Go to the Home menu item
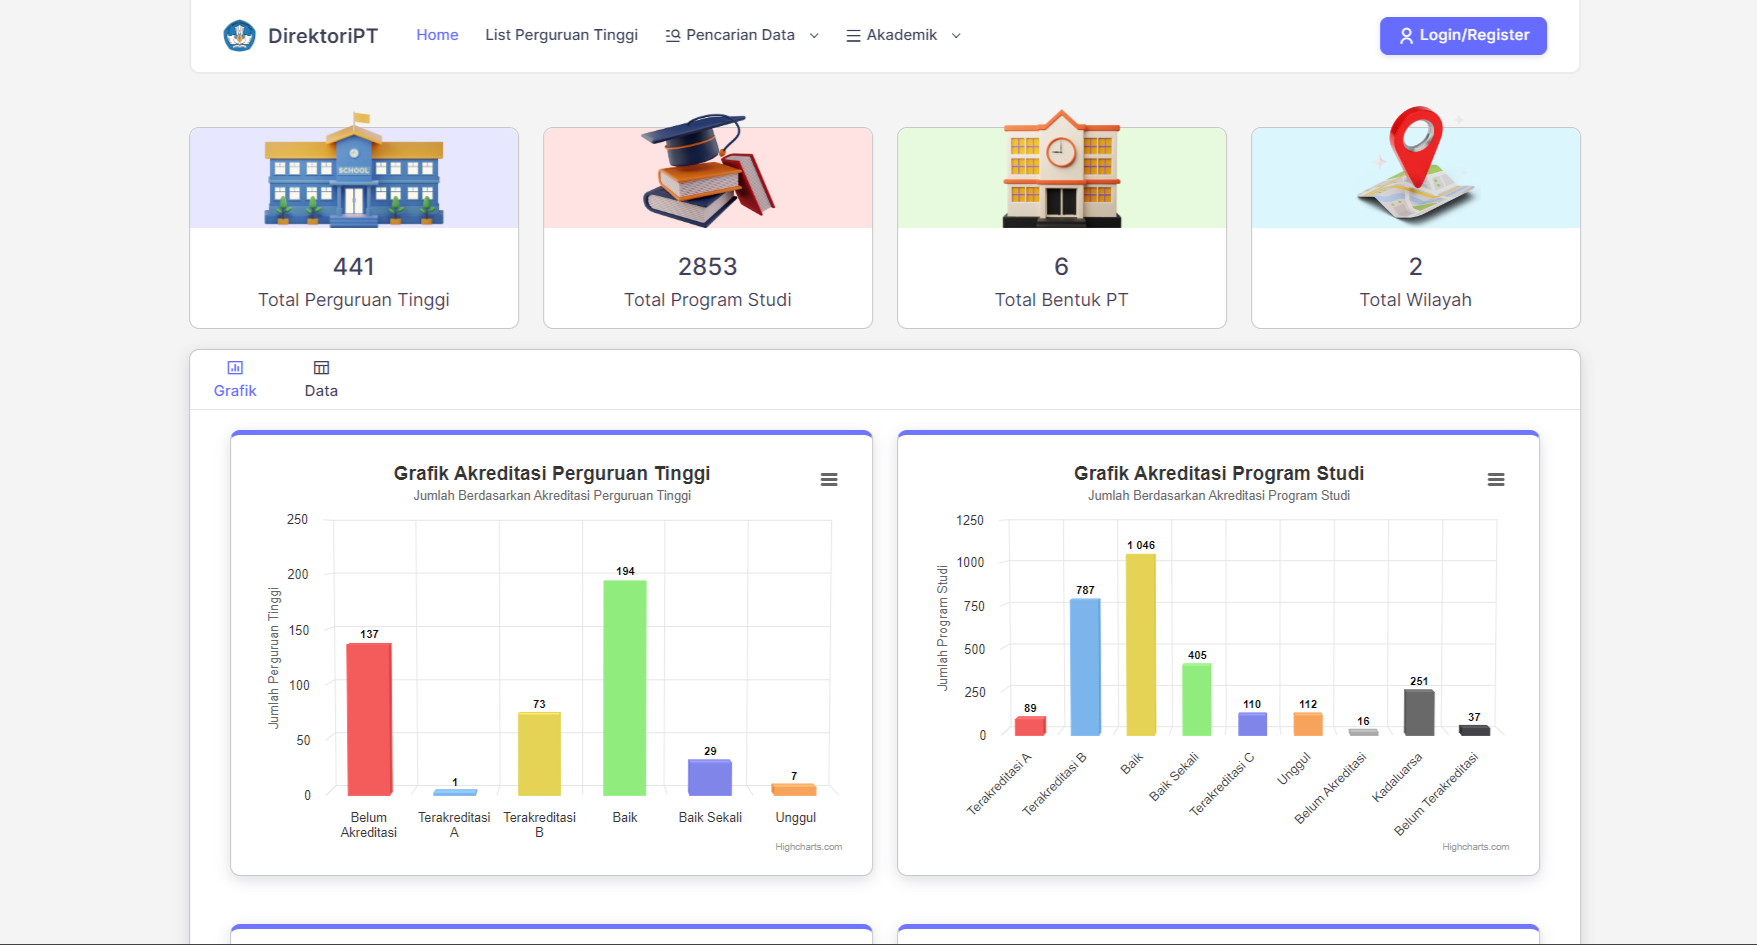 point(437,35)
